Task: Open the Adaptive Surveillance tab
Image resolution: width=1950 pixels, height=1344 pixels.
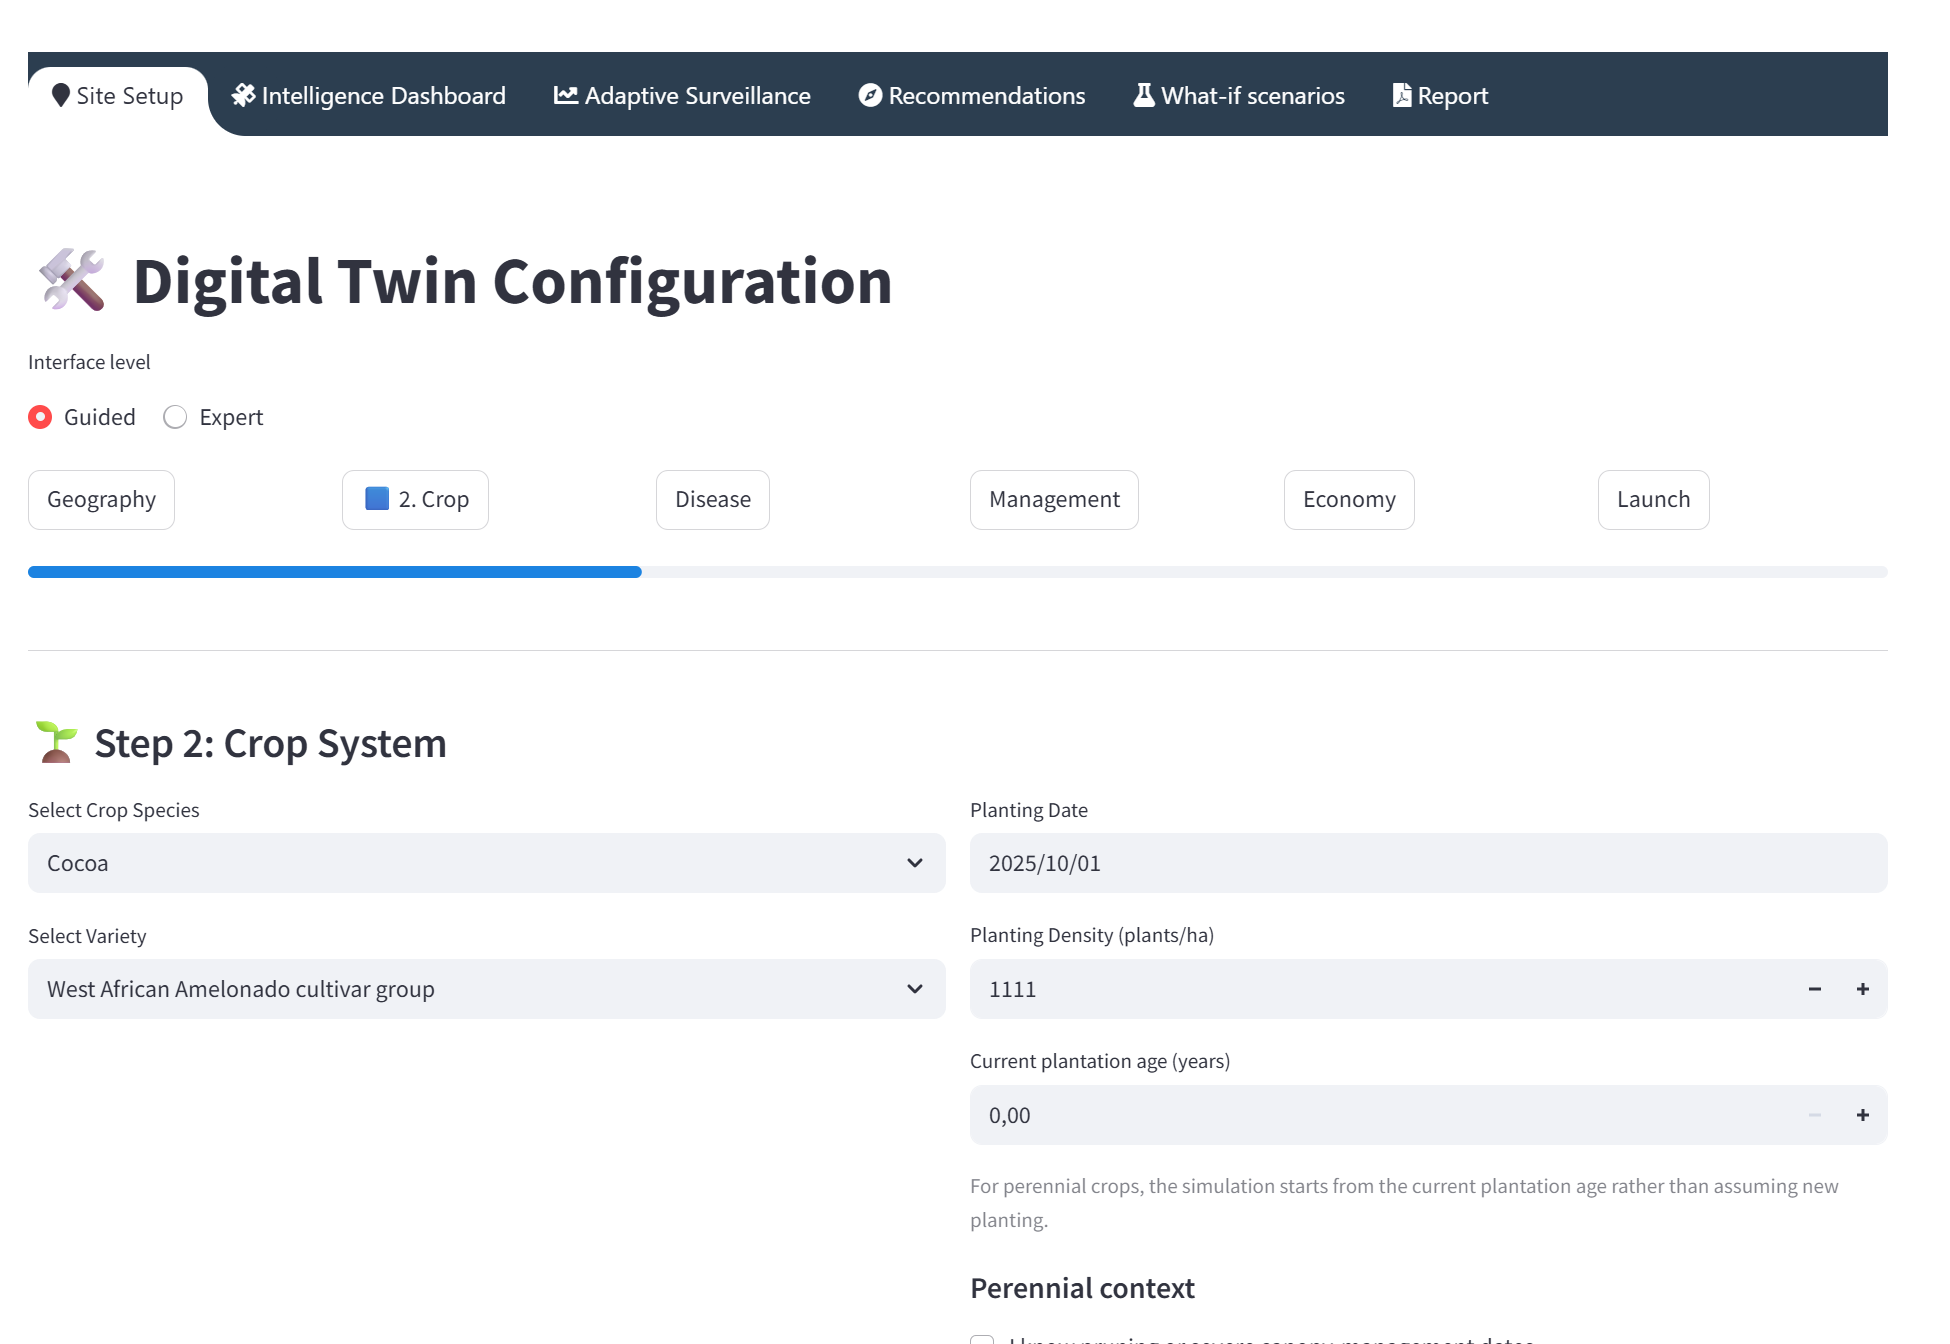Action: [682, 96]
